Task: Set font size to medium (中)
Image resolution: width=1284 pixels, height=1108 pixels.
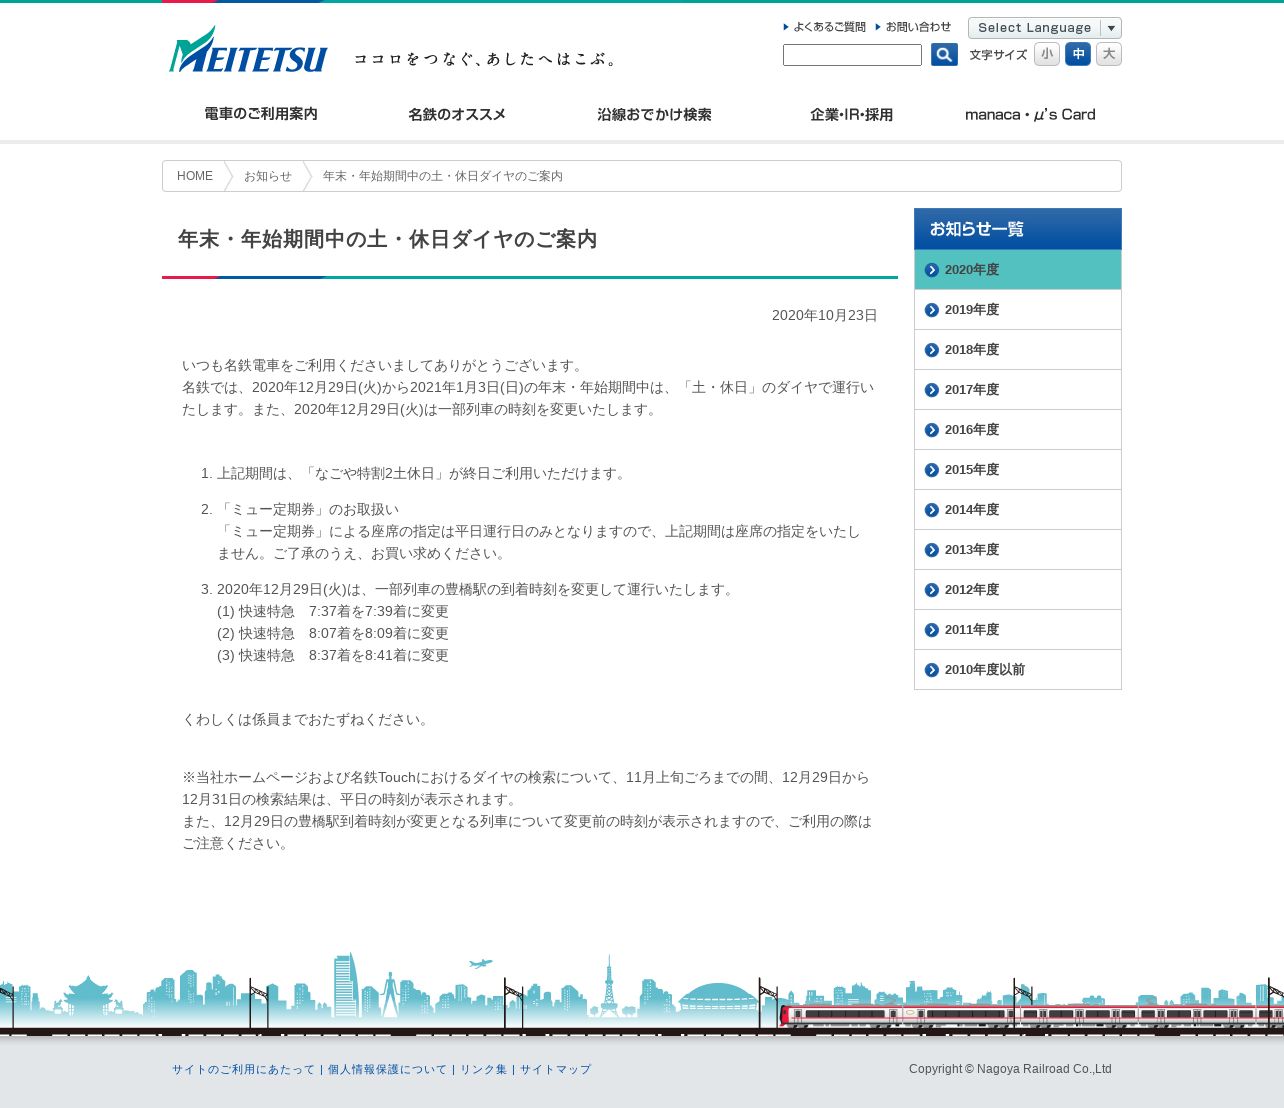Action: (1078, 54)
